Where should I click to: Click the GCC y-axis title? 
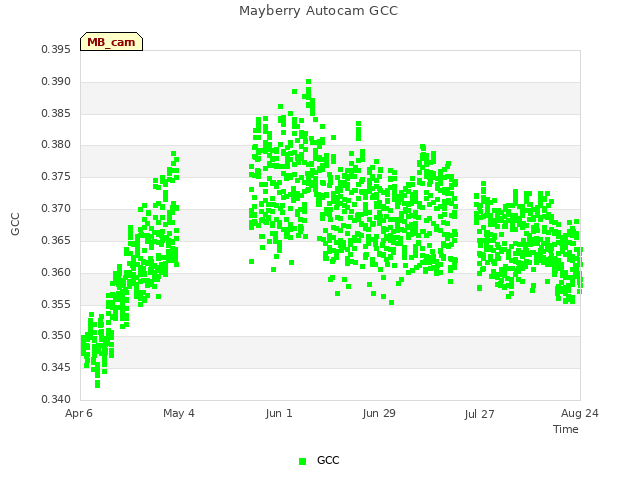15,224
